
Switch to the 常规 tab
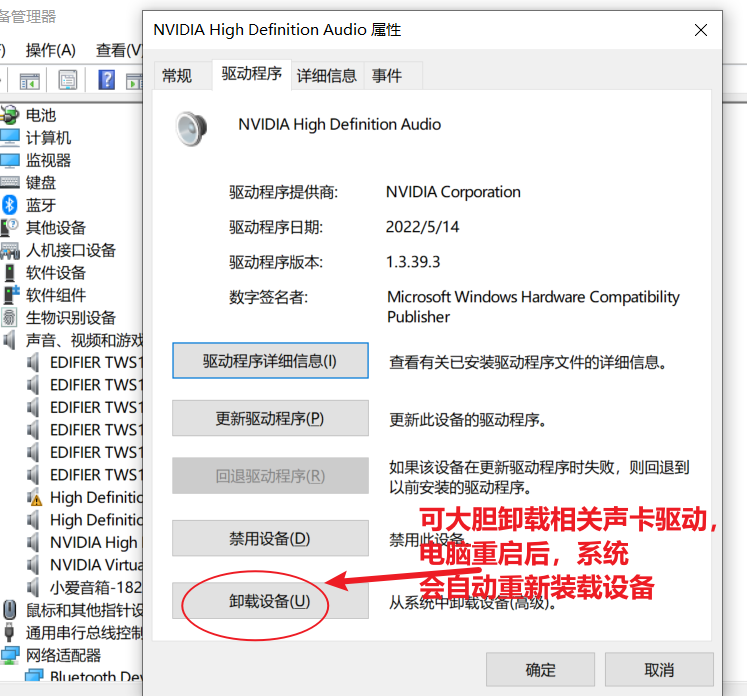tap(177, 75)
